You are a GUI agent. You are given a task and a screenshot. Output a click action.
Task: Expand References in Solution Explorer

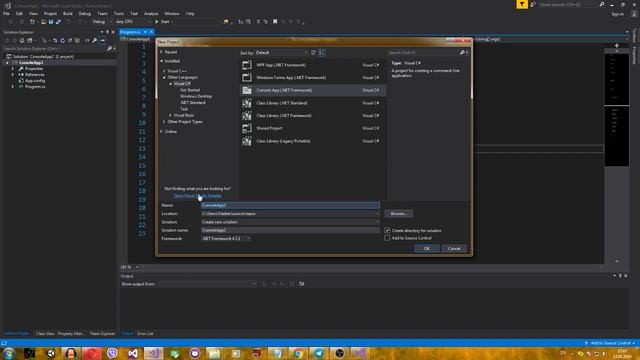click(x=13, y=75)
